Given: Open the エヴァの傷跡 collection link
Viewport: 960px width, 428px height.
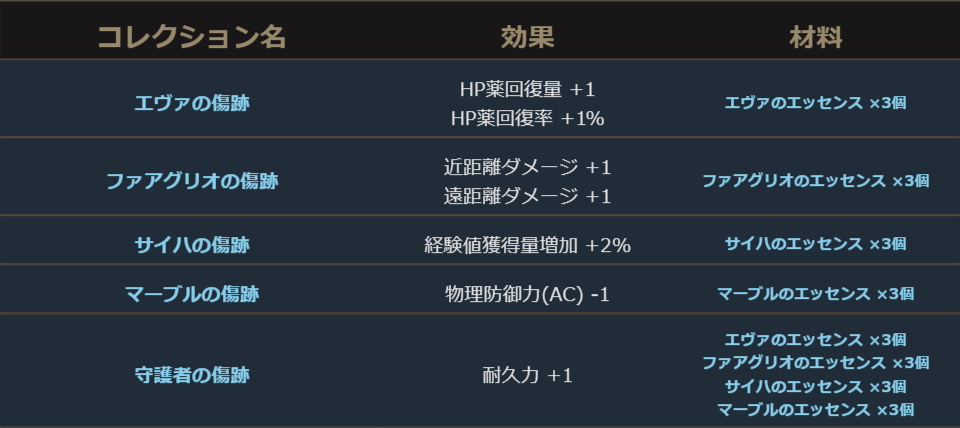Looking at the screenshot, I should click(192, 103).
